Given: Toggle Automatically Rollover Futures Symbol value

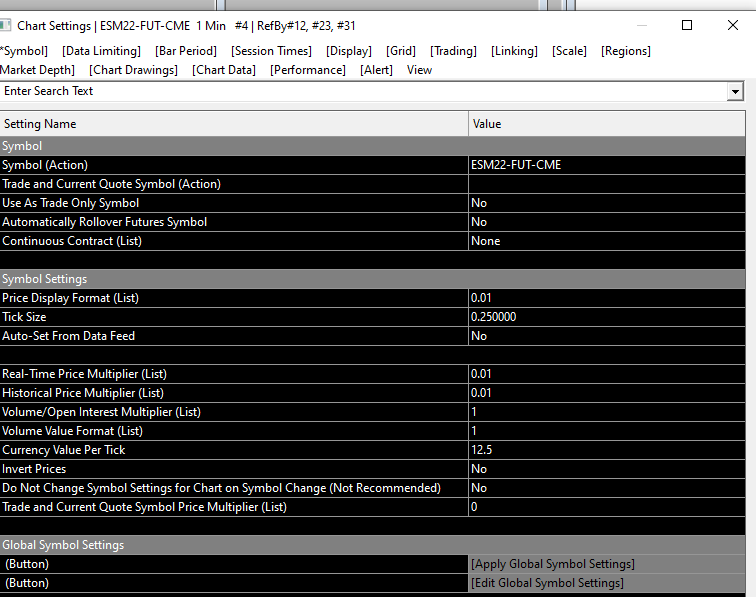Looking at the screenshot, I should click(x=607, y=222).
